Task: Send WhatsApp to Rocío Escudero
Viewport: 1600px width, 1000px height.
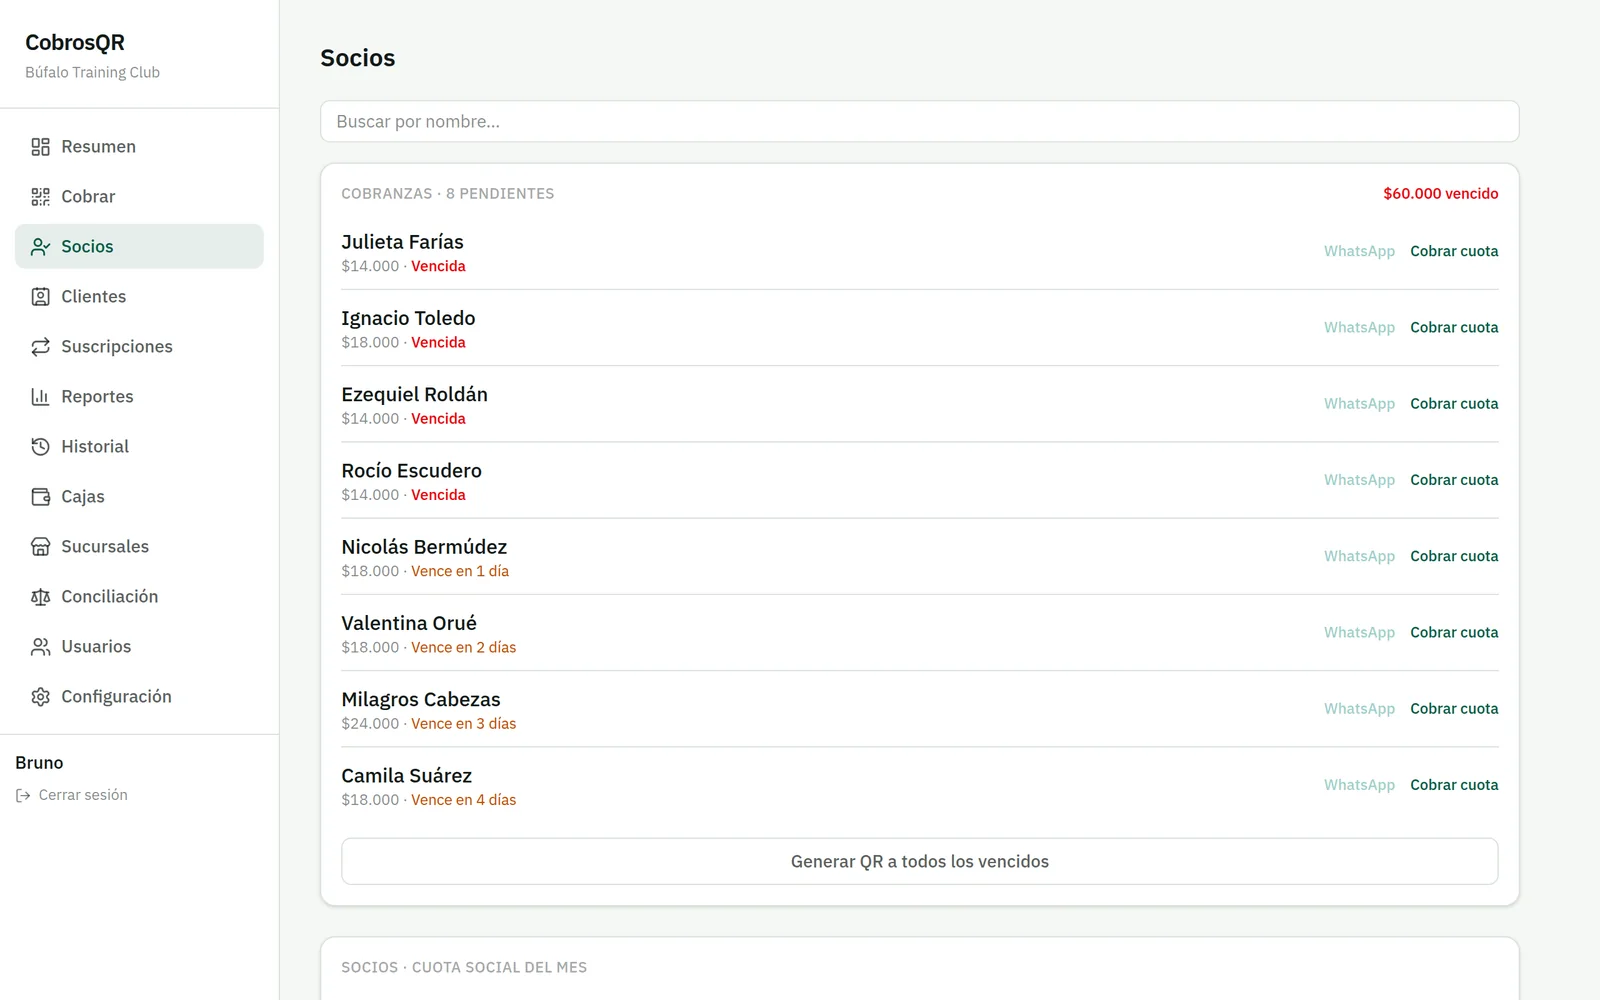Action: (x=1359, y=480)
